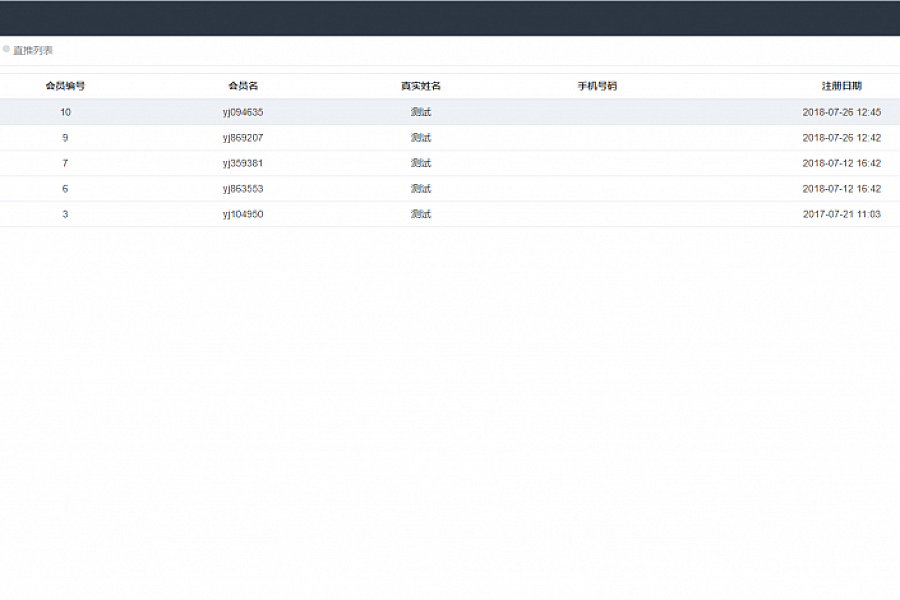Select member number 9 cell
Viewport: 900px width, 600px height.
coord(65,138)
